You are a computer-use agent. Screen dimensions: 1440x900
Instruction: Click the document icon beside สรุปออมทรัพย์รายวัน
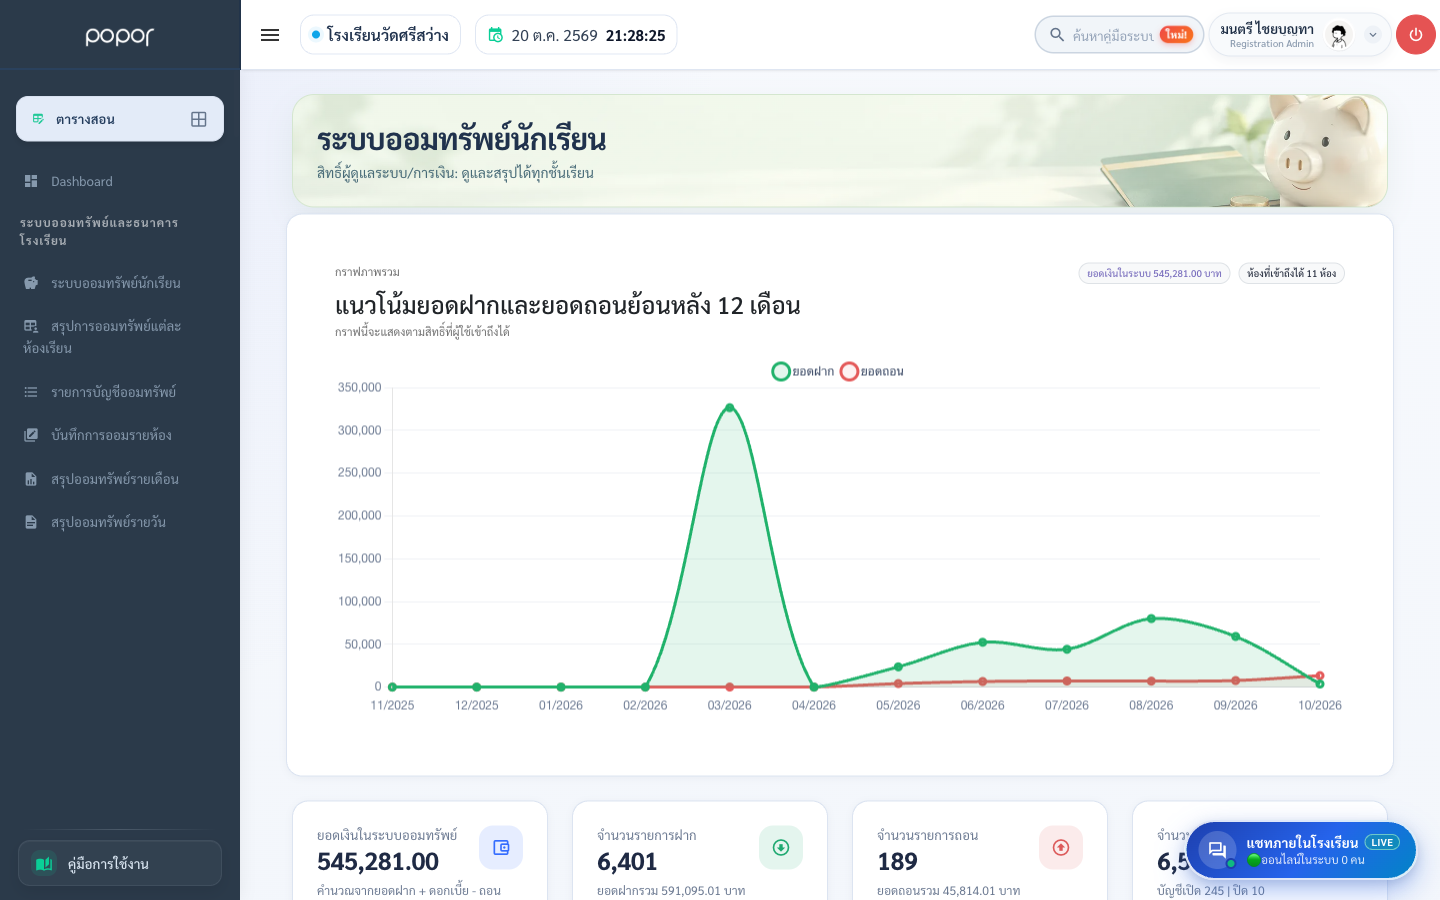pos(31,522)
